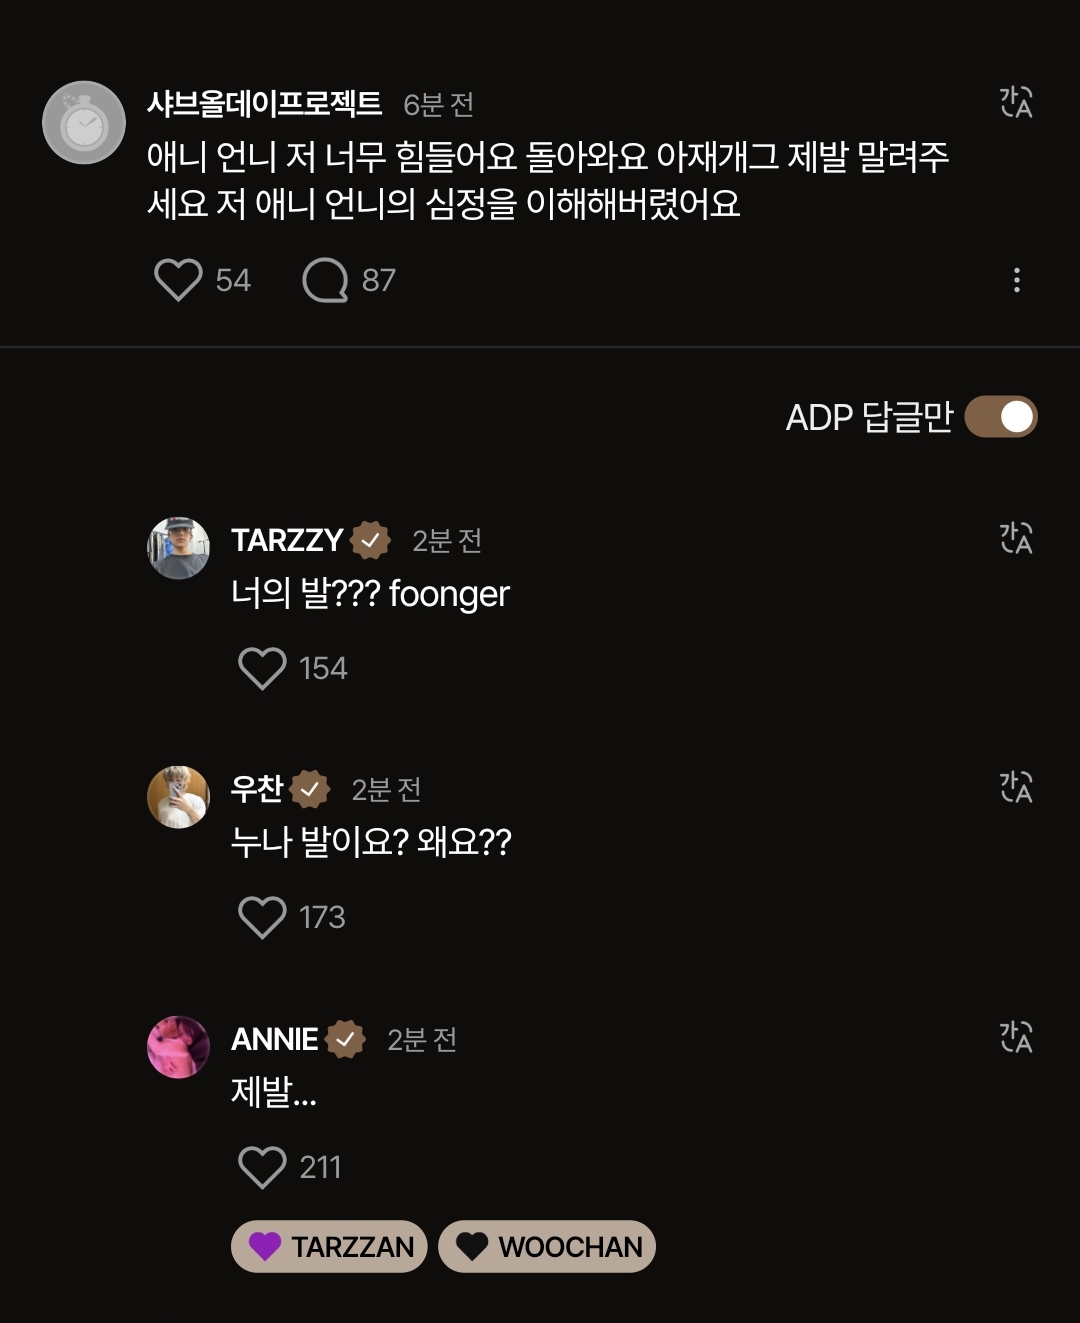Screen dimensions: 1080x1323
Task: Select the WOOCHAN black heart tag
Action: (547, 1246)
